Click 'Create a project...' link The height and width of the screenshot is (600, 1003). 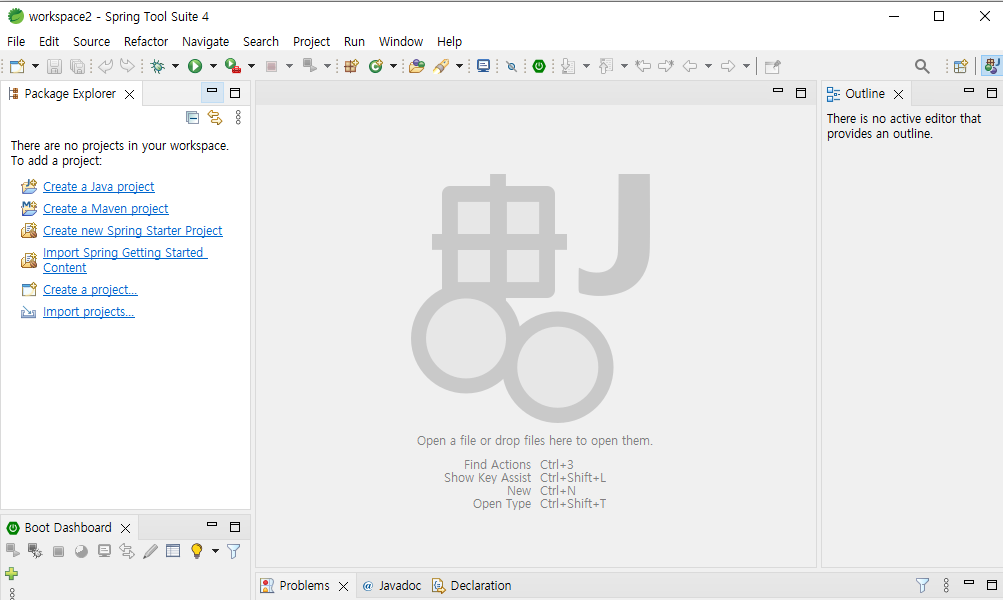(x=90, y=290)
